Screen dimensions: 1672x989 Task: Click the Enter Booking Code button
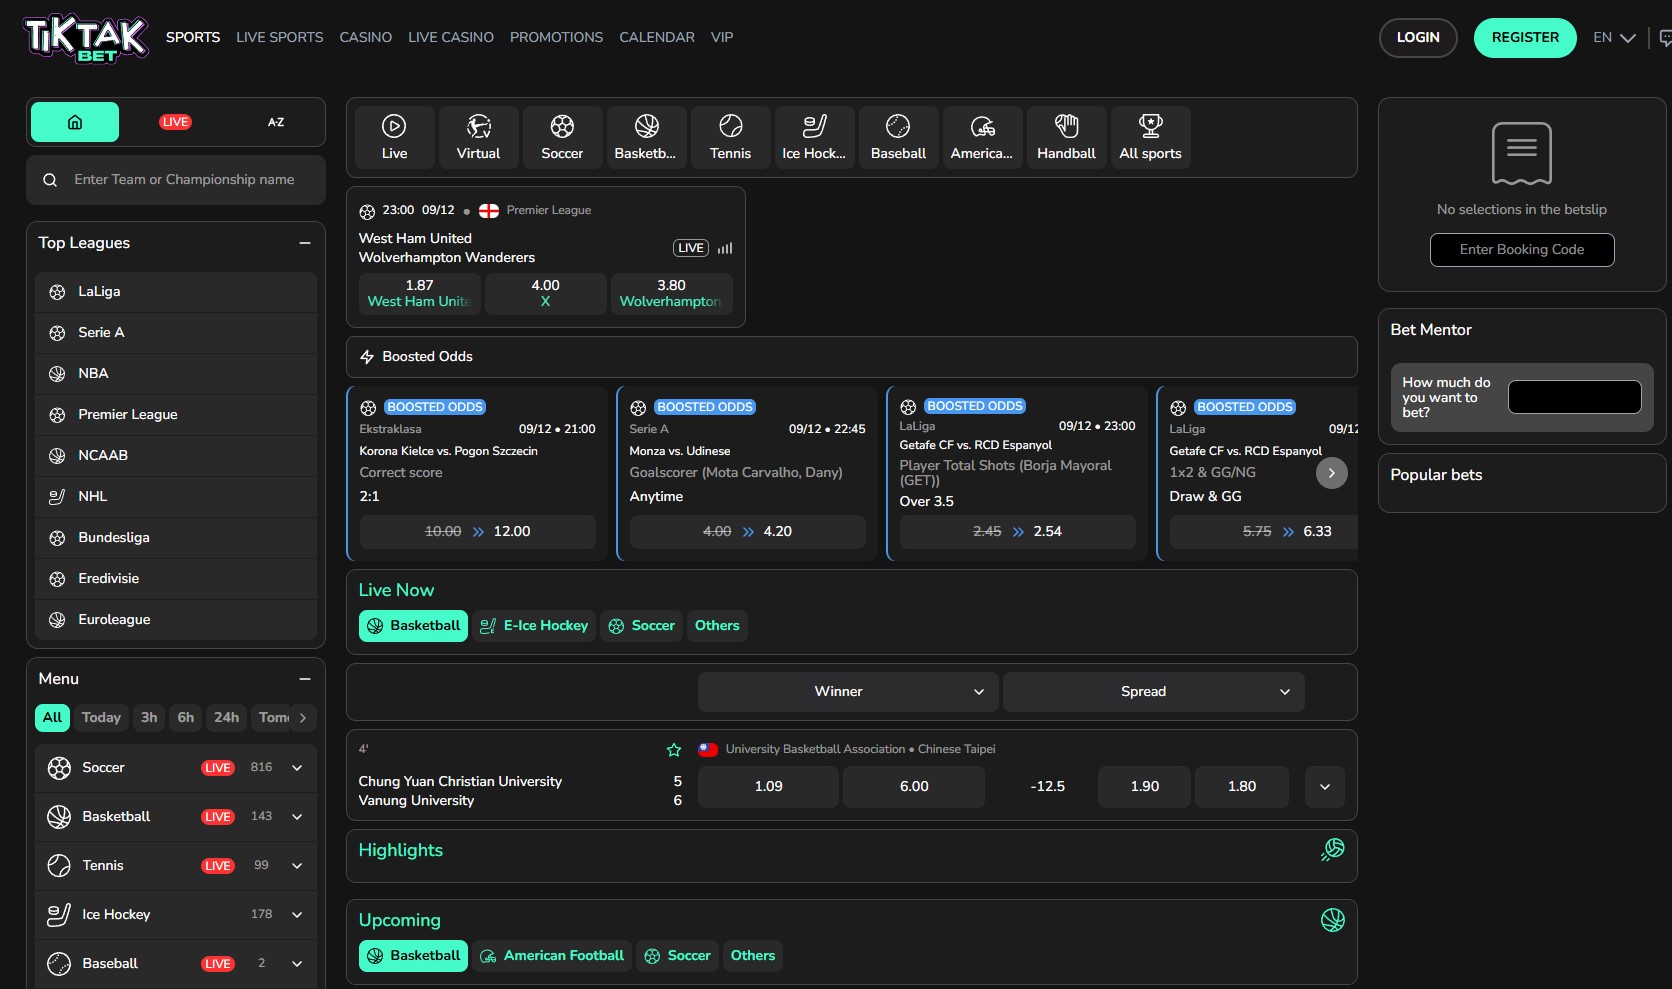coord(1522,250)
